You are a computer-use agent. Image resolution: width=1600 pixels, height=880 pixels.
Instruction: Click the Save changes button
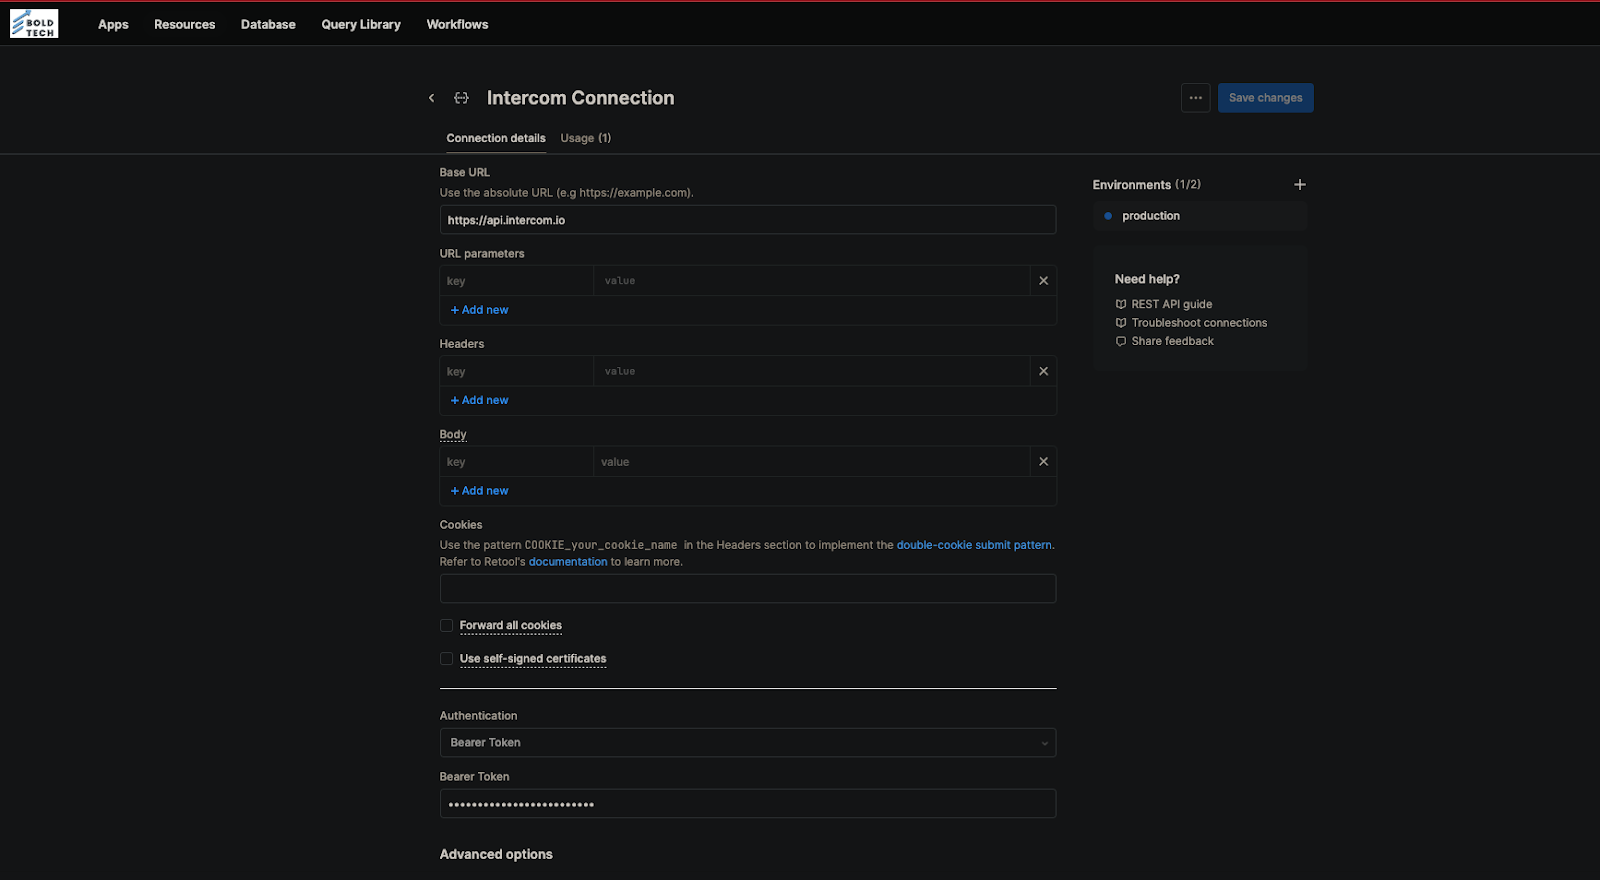click(1265, 98)
